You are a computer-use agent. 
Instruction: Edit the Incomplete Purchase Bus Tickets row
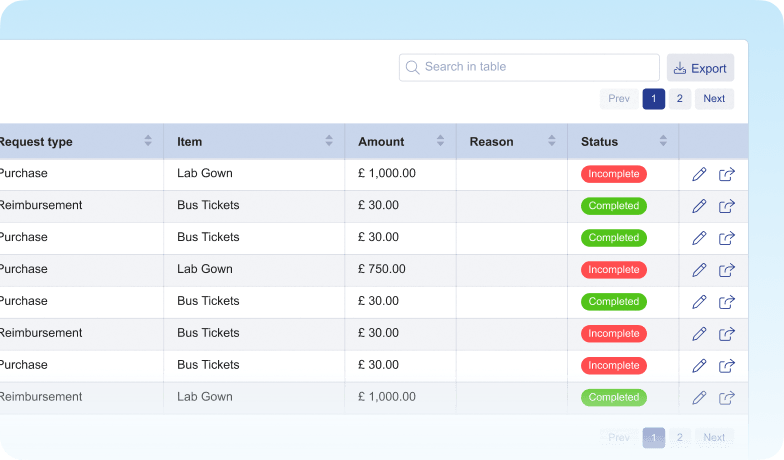pos(699,366)
